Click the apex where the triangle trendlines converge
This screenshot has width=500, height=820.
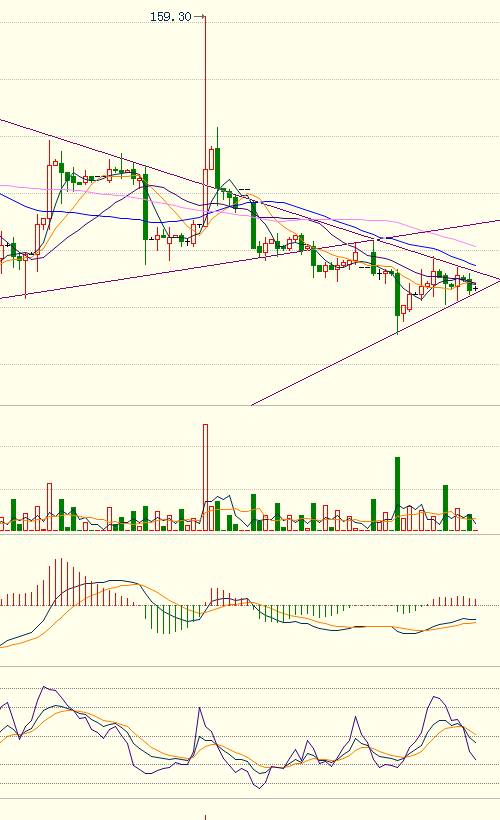coord(497,280)
